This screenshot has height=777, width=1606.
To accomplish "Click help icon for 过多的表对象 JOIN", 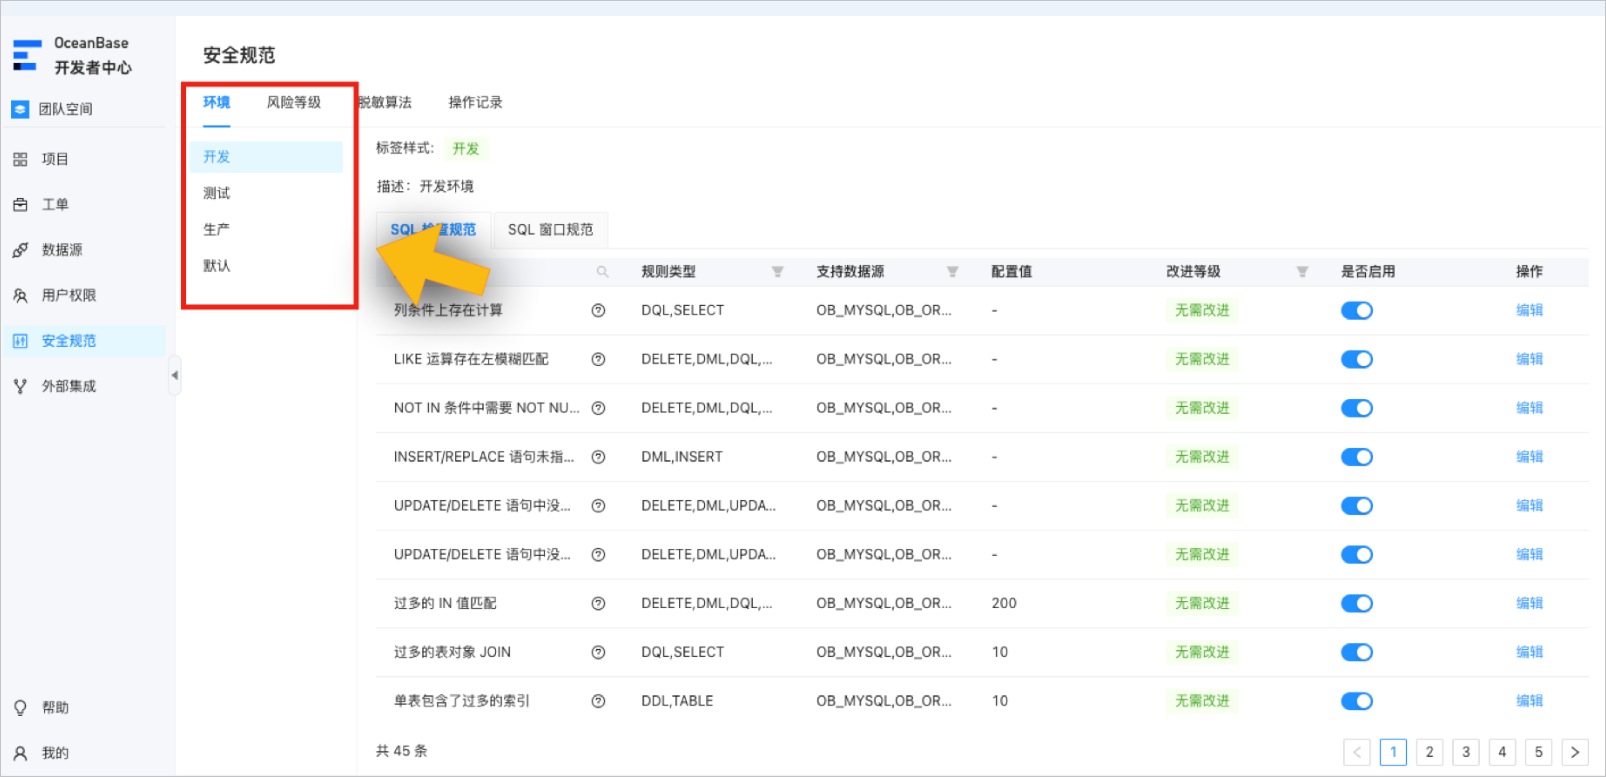I will (x=598, y=652).
